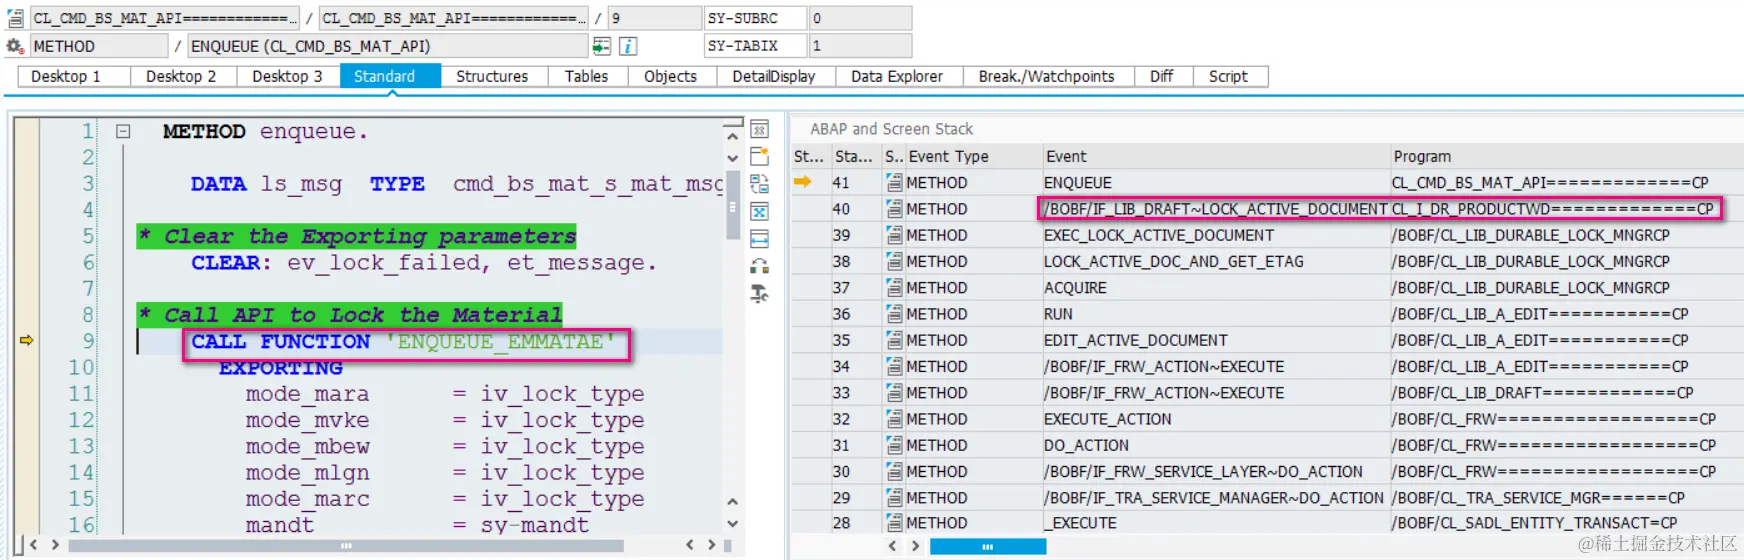Open the Objects tab
The image size is (1744, 560).
point(670,76)
